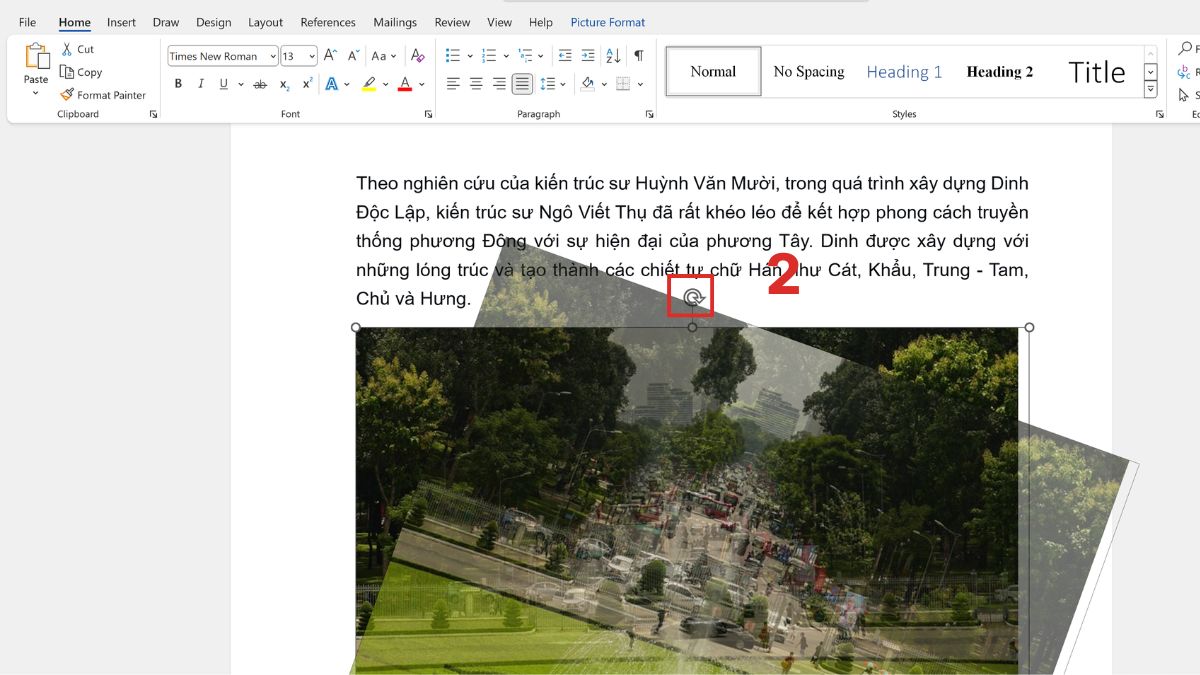Image resolution: width=1200 pixels, height=675 pixels.
Task: Click the picture's top-left resize handle
Action: pyautogui.click(x=356, y=327)
